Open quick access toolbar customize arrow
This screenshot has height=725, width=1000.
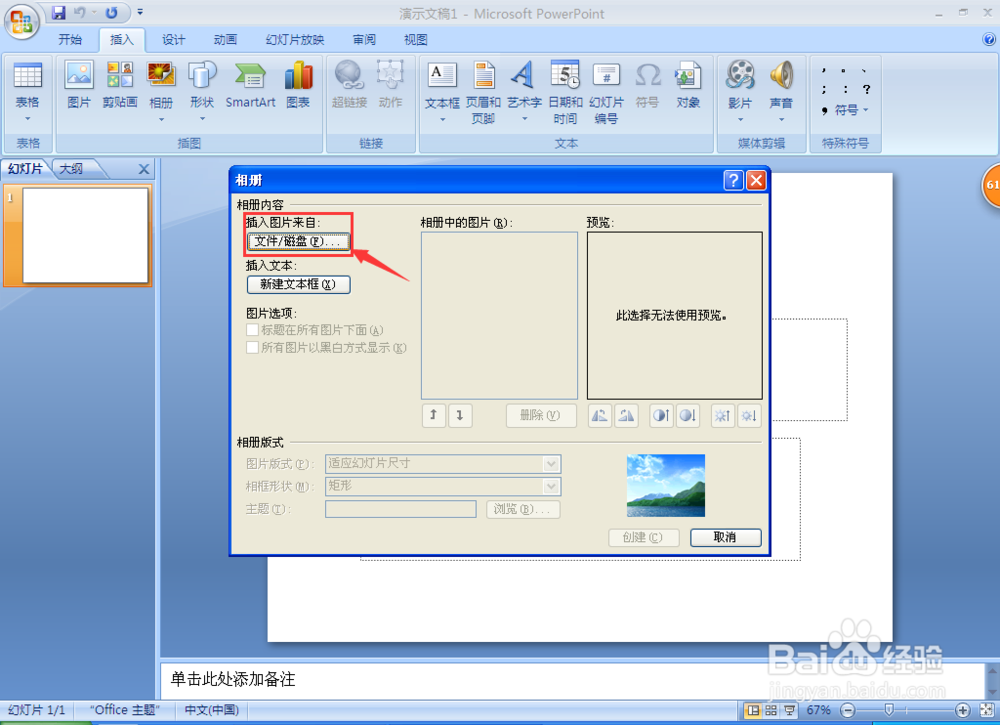tap(140, 12)
